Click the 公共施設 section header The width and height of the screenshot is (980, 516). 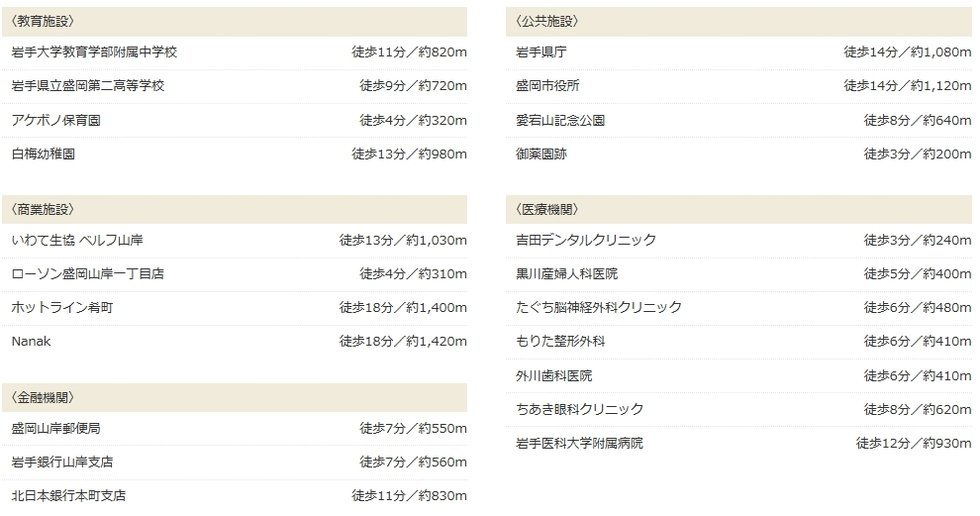(x=739, y=22)
